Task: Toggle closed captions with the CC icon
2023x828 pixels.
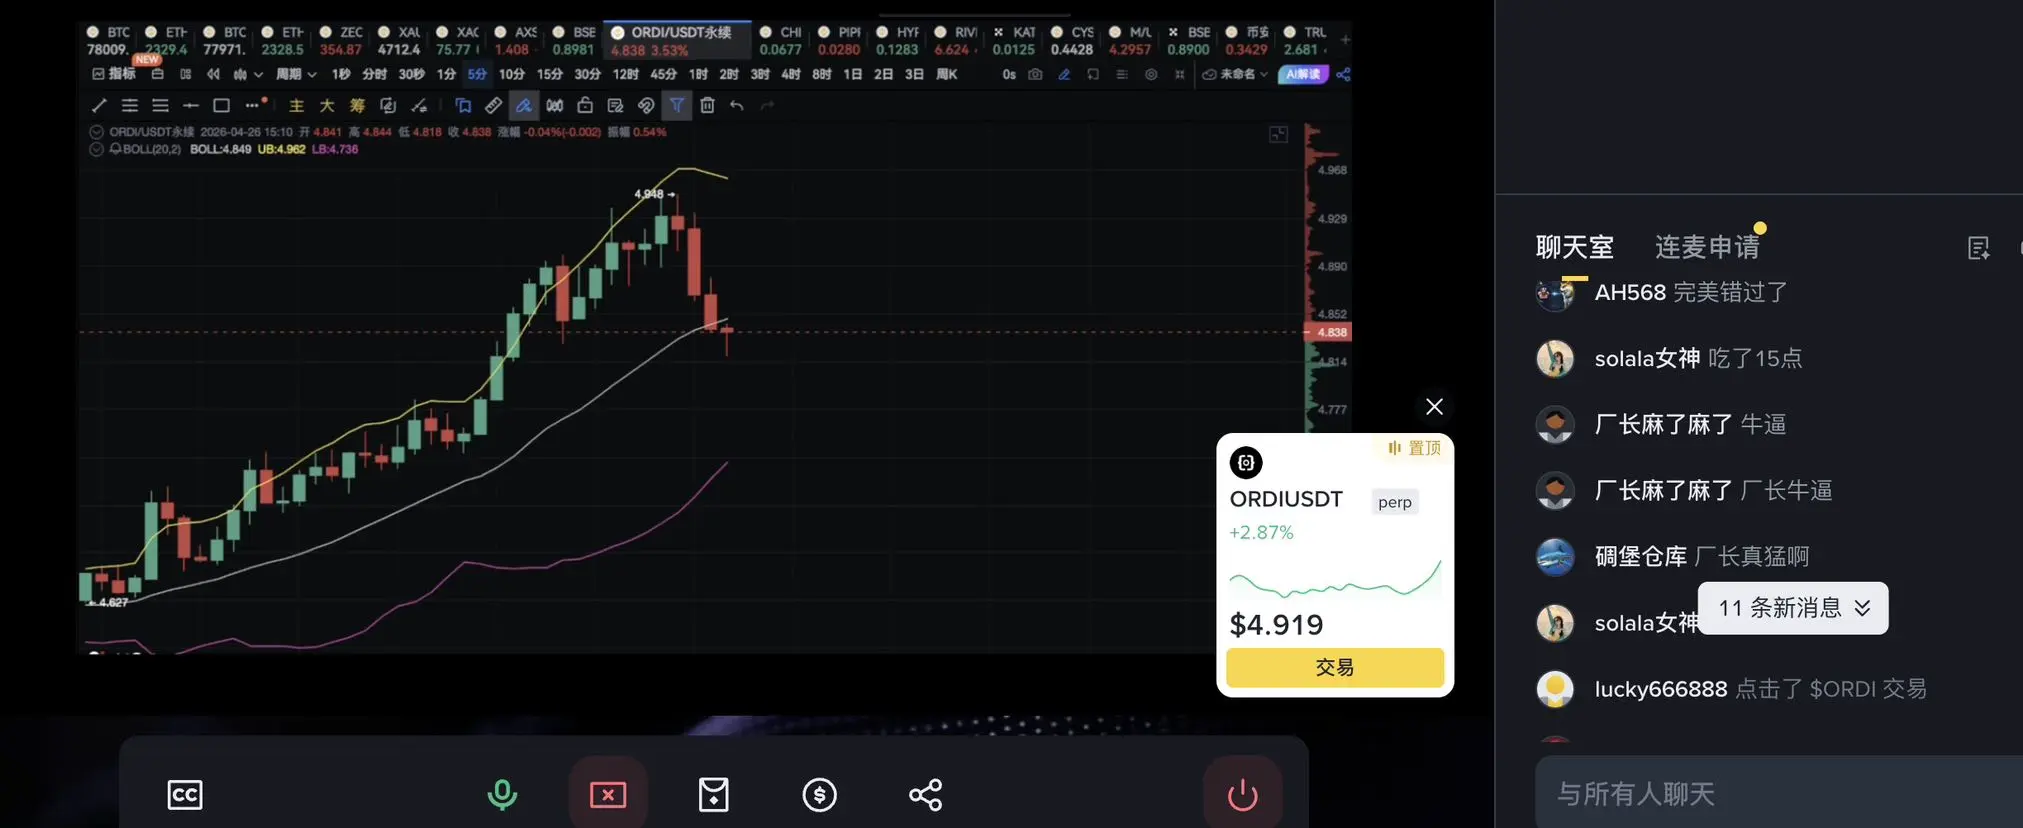Action: tap(185, 795)
